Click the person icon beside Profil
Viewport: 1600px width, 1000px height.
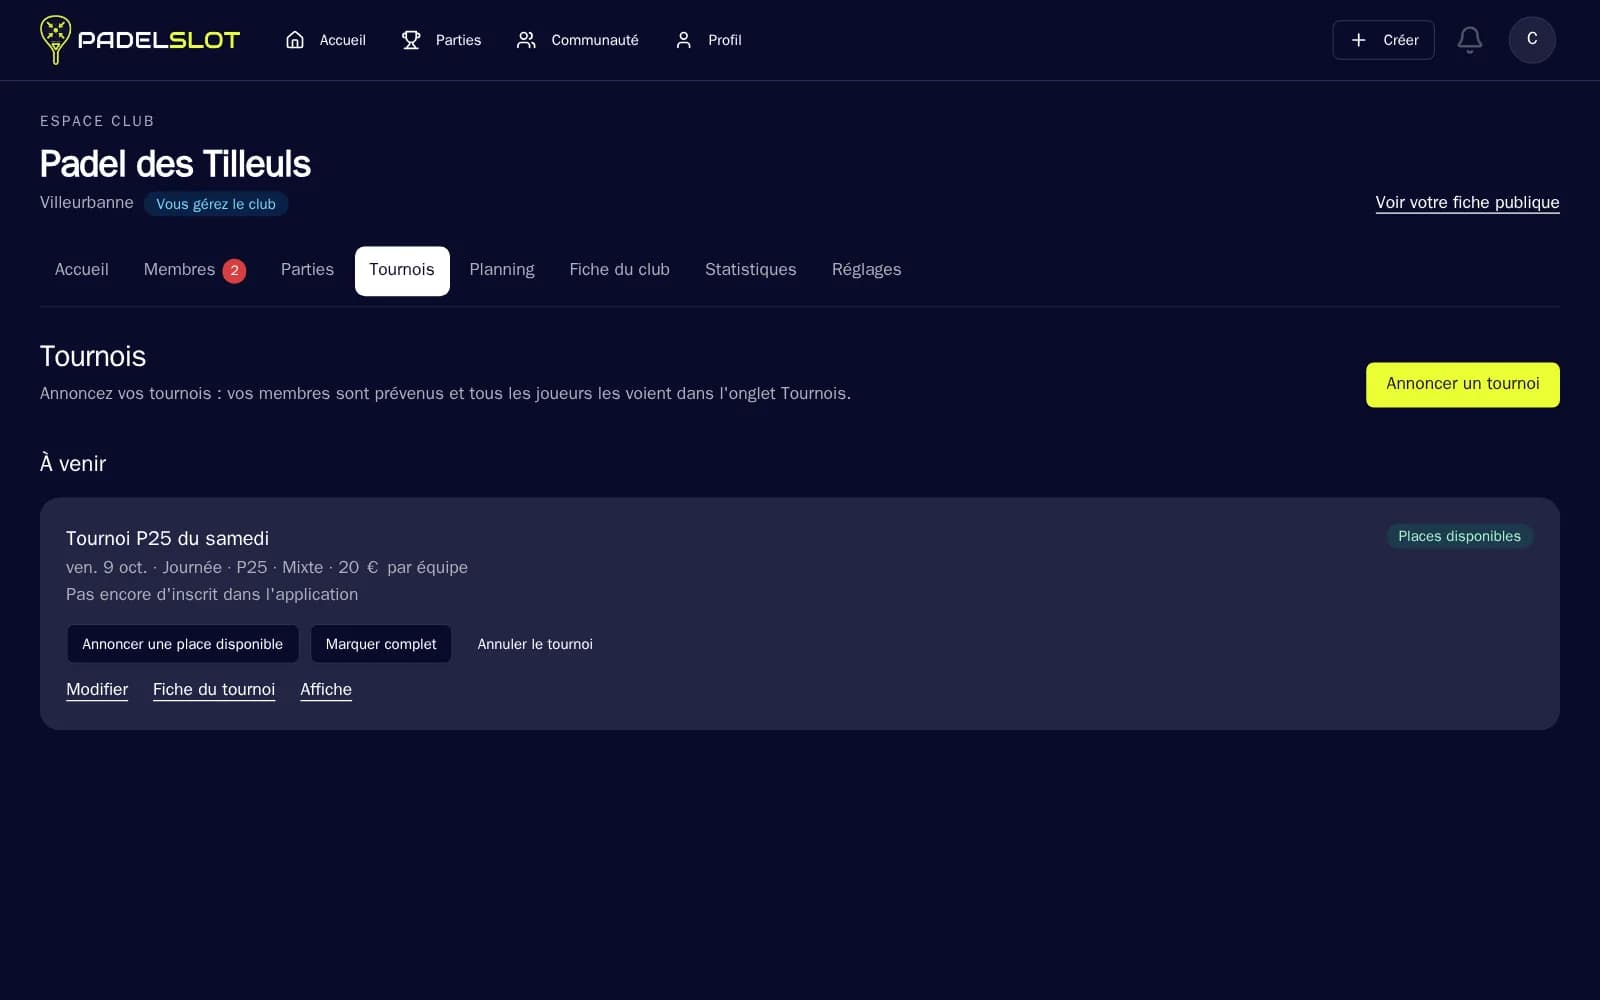(684, 40)
